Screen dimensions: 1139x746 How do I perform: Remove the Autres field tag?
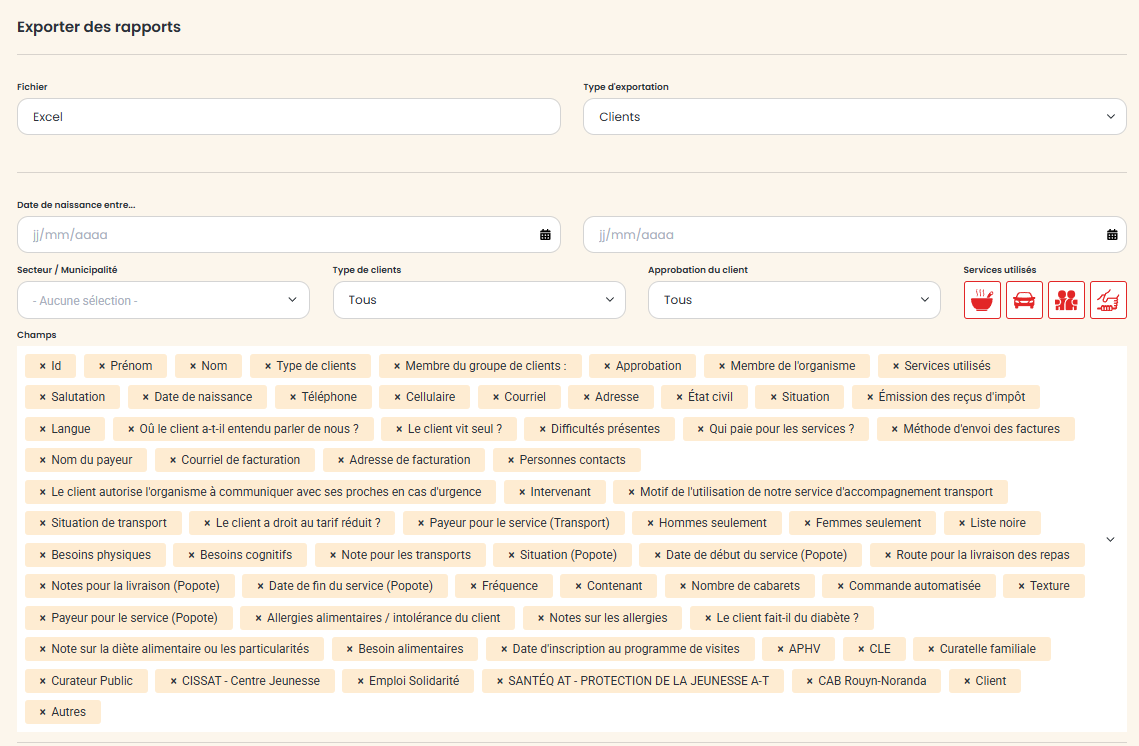pyautogui.click(x=43, y=712)
